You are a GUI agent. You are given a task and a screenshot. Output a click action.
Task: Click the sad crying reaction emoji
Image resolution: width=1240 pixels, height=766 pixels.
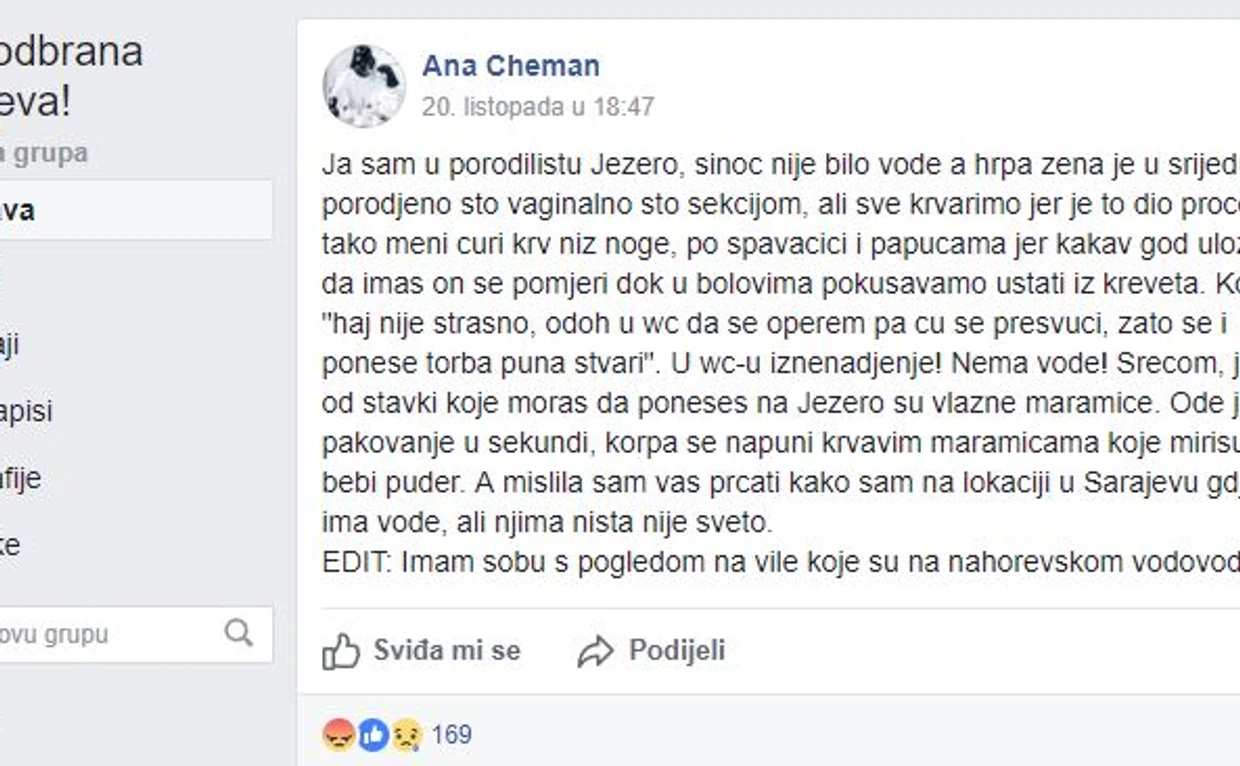[x=406, y=736]
